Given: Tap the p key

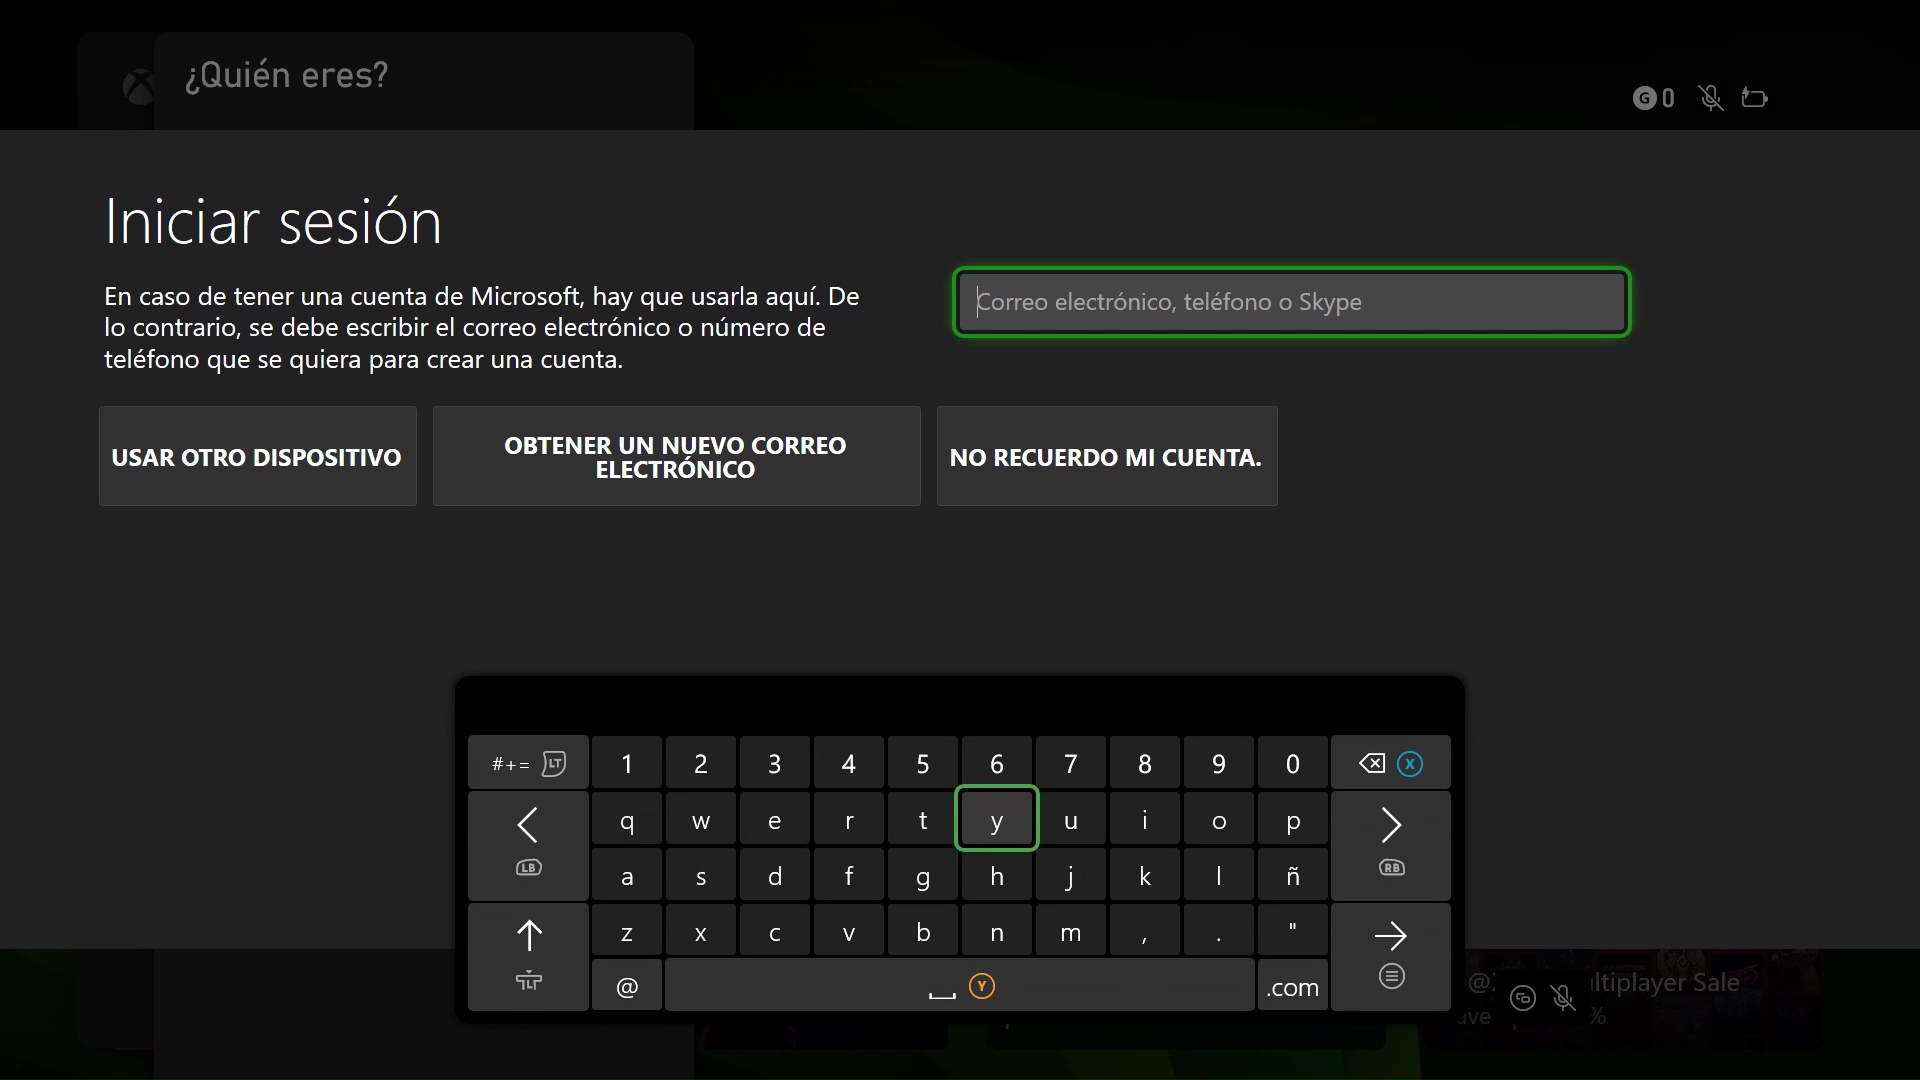Looking at the screenshot, I should (1293, 820).
